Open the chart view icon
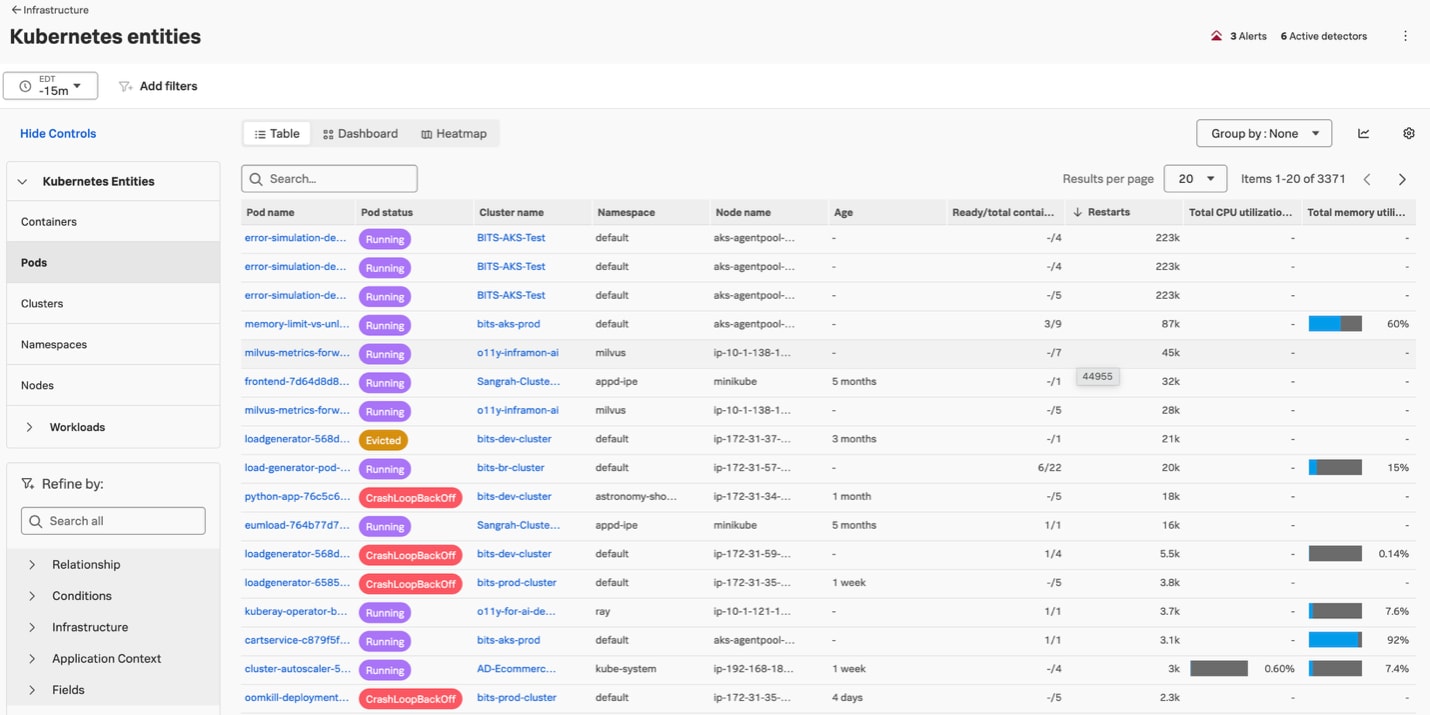 [x=1363, y=133]
